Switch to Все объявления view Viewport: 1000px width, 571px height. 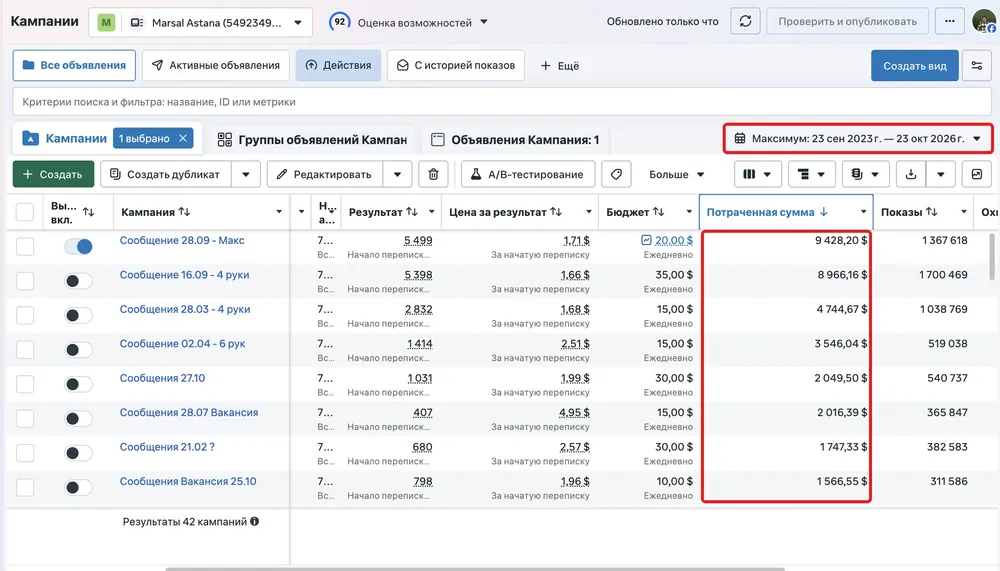[x=74, y=65]
